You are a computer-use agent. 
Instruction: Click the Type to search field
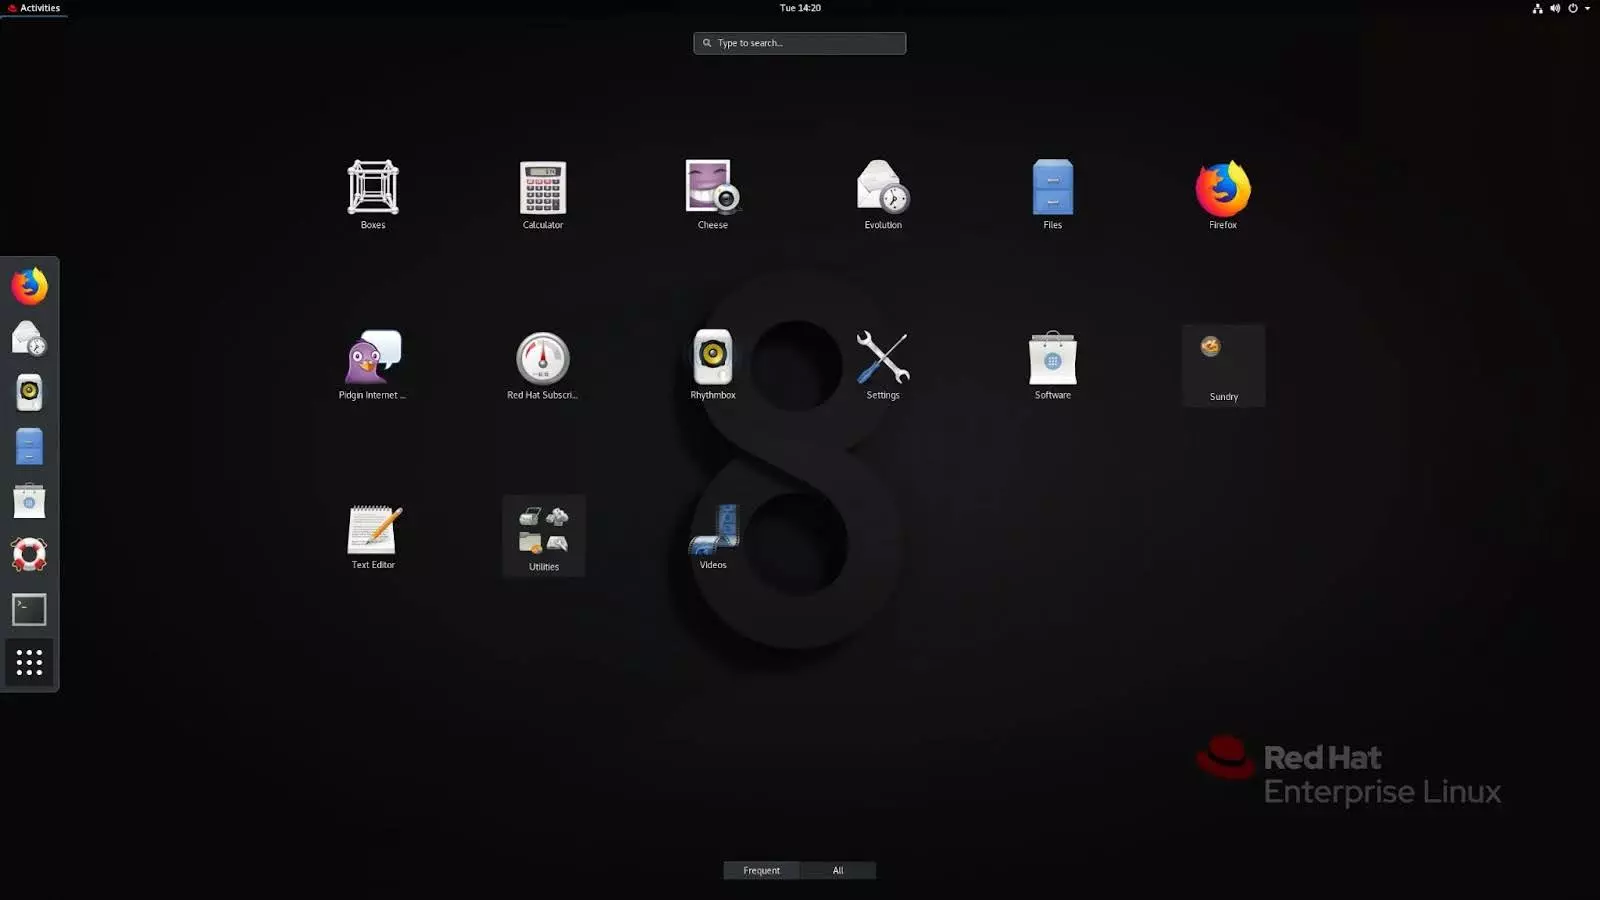click(800, 43)
